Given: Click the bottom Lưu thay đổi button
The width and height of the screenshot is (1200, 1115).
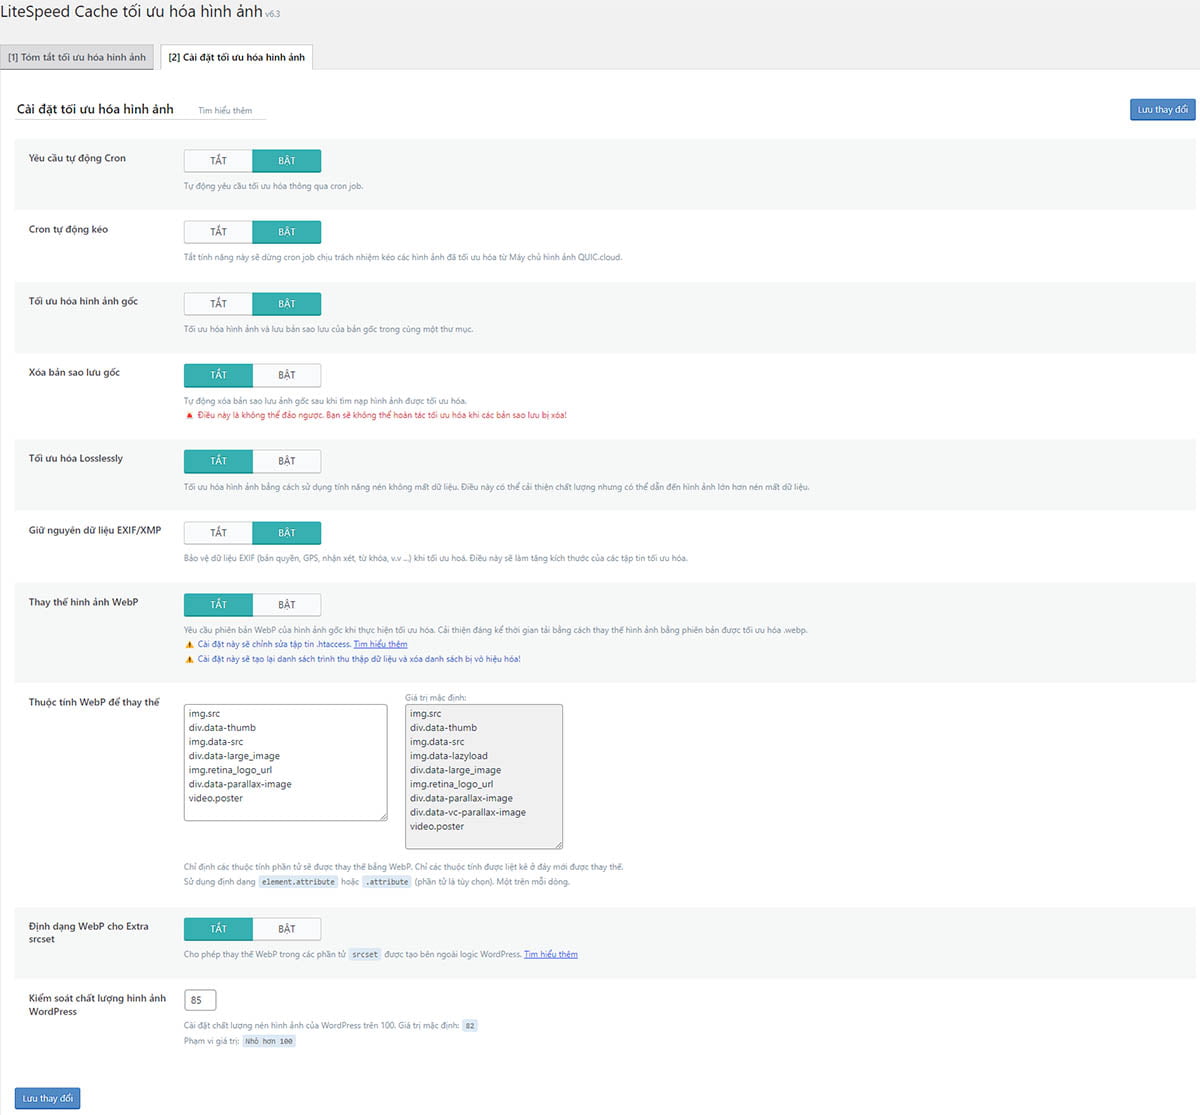Looking at the screenshot, I should click(47, 1098).
